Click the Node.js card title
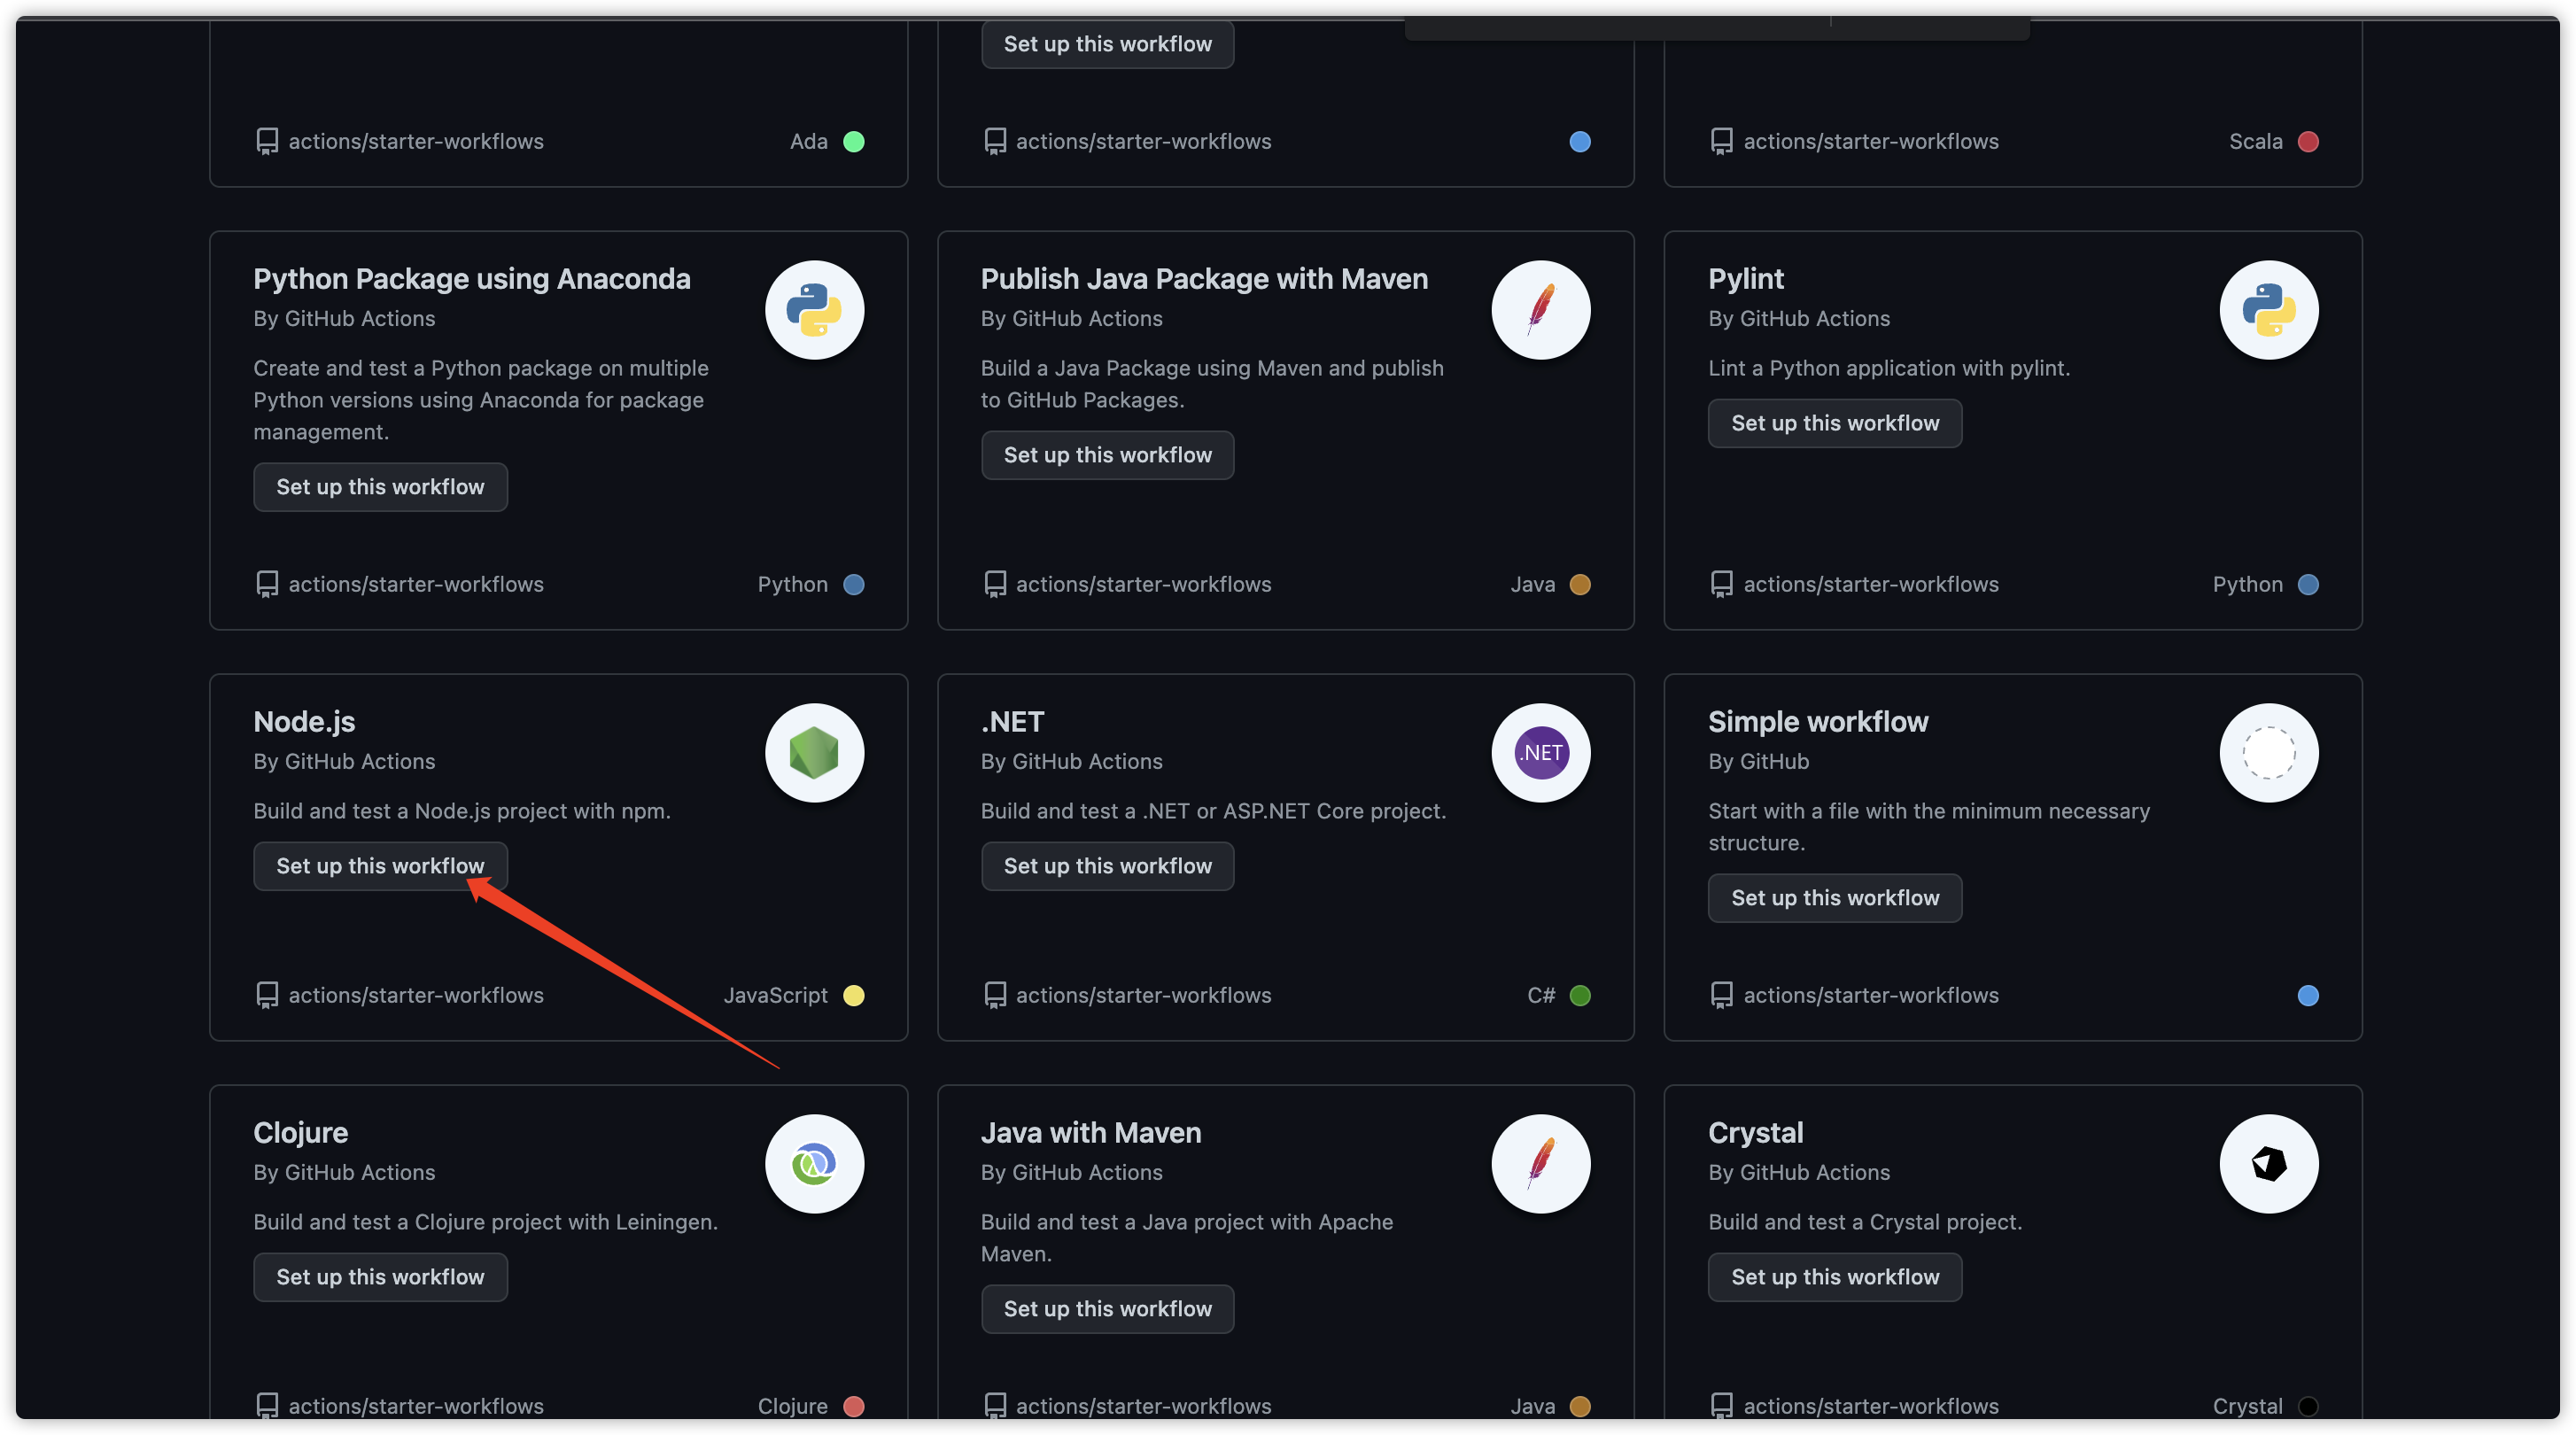 304,722
